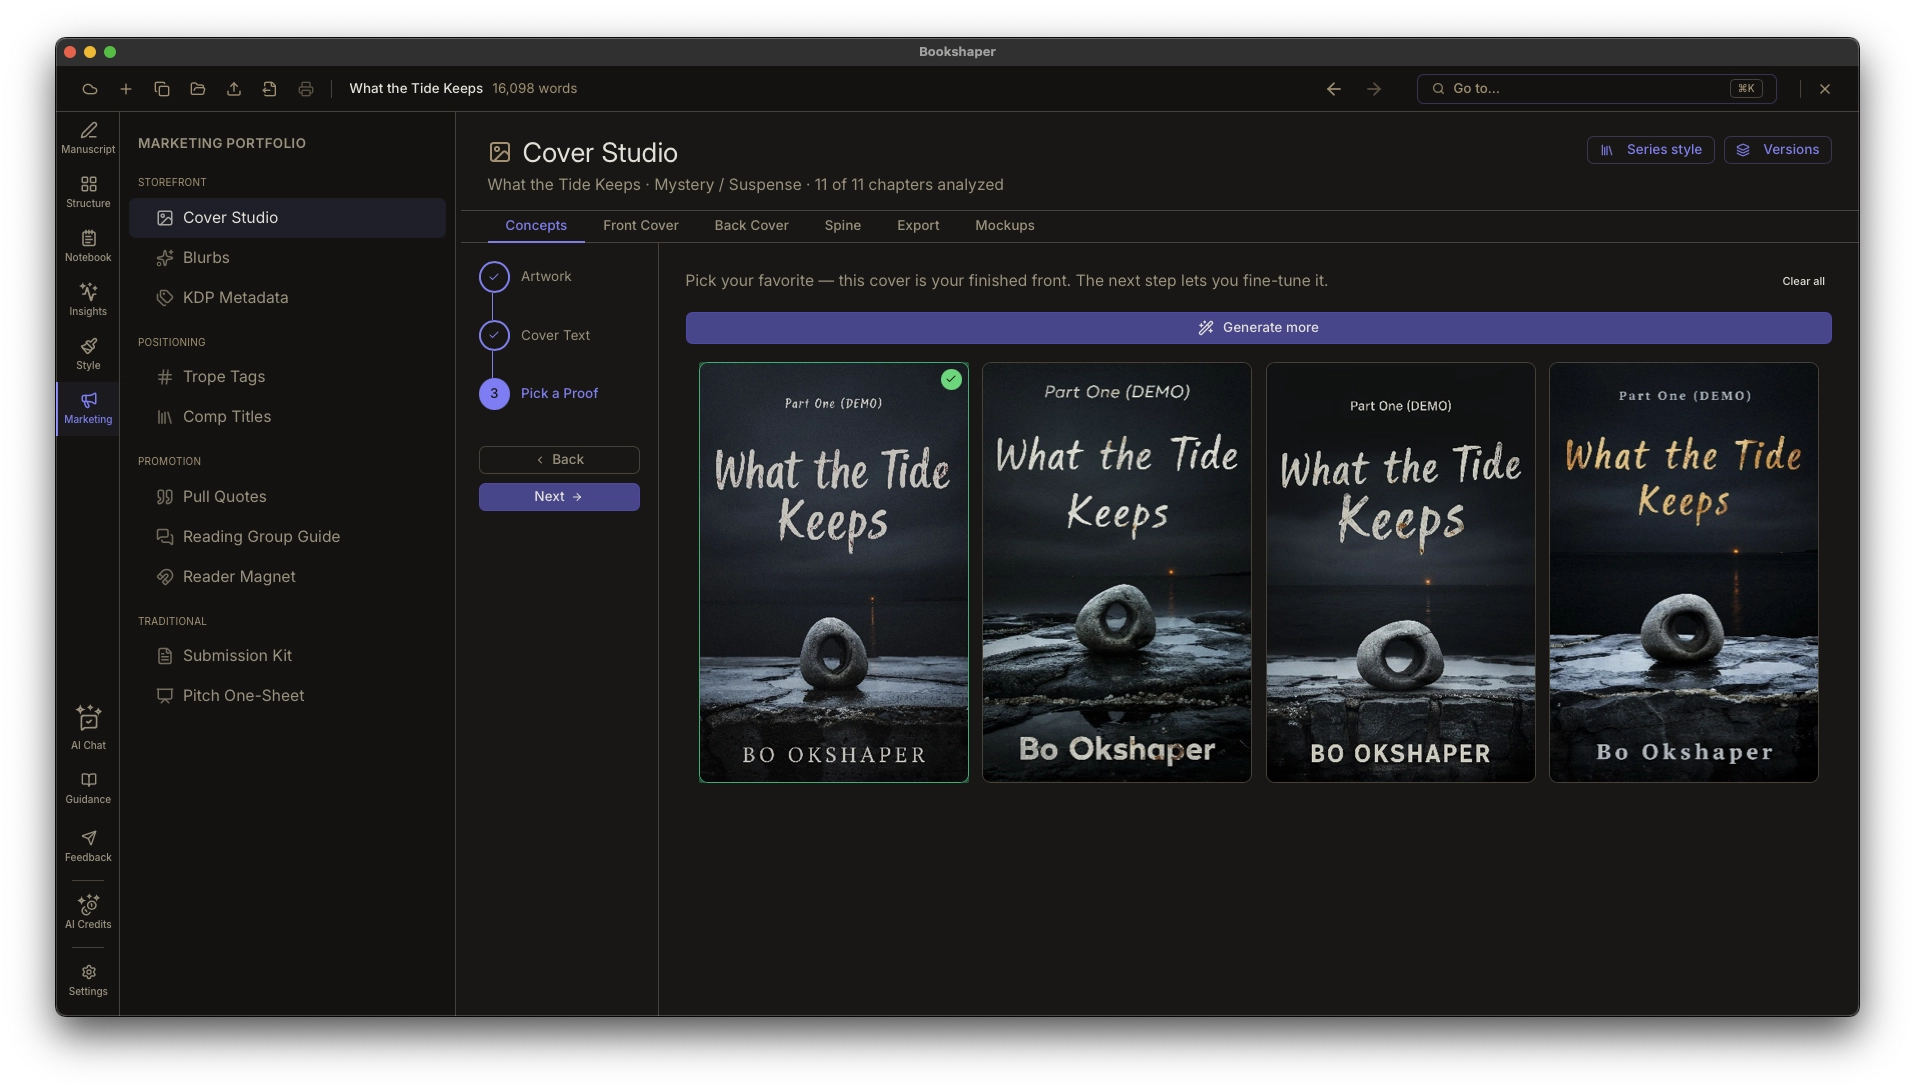
Task: Select the cover with serif BO OKSHAPER
Action: 833,573
